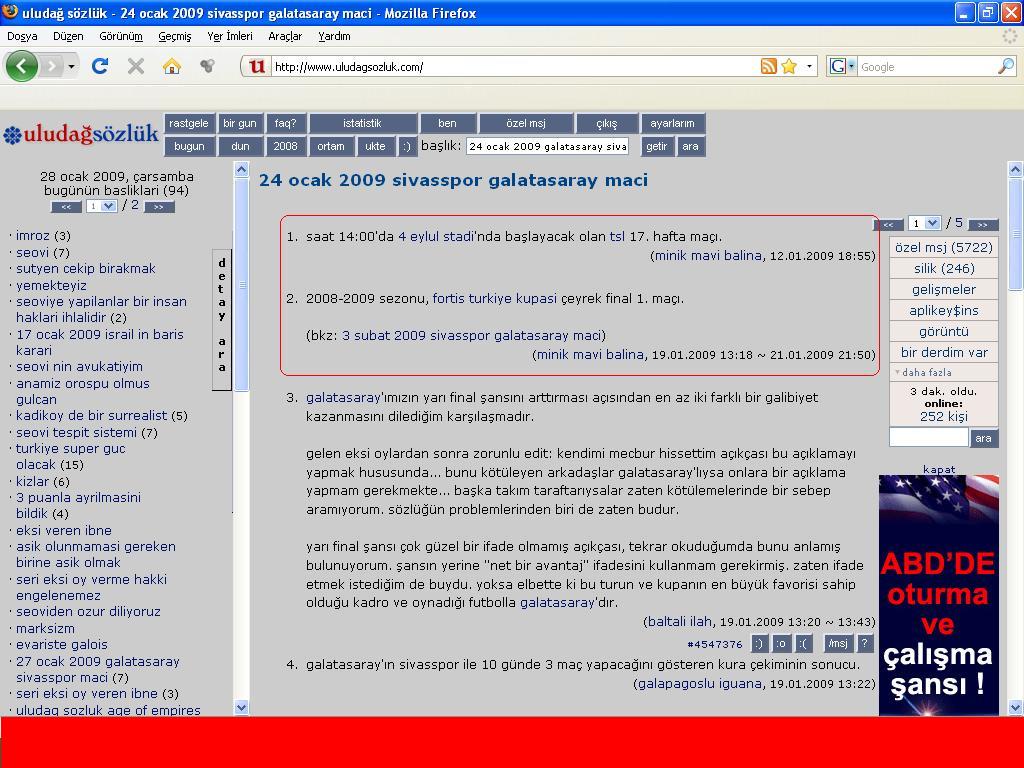Screen dimensions: 1024x768
Task: Click the smiley :) nav button
Action: click(x=407, y=146)
